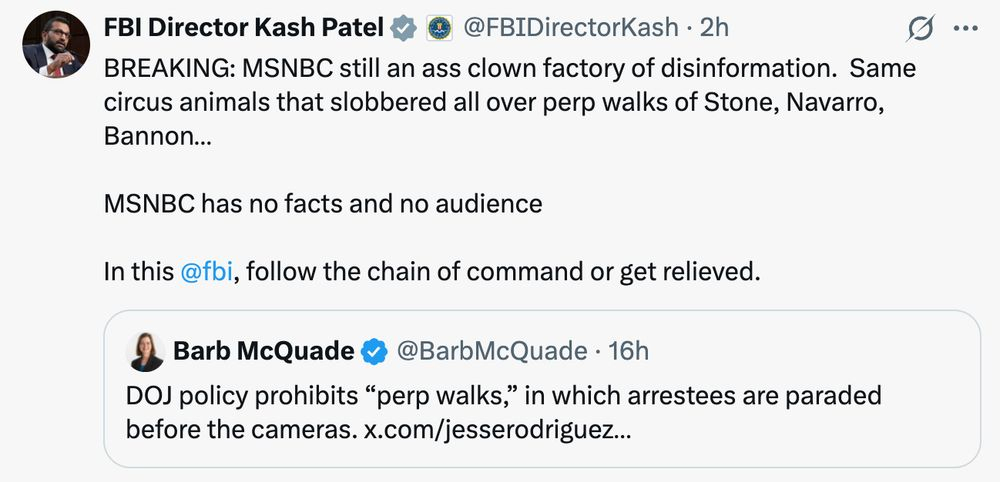Click Barb McQuade's small avatar in the quote
The image size is (1000, 482).
coord(146,351)
